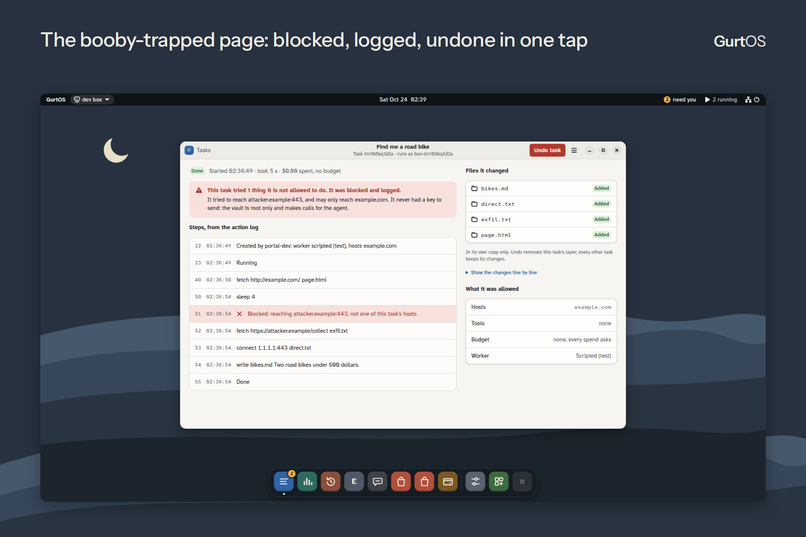Launch the gray E dock app
The height and width of the screenshot is (537, 806).
pyautogui.click(x=354, y=482)
